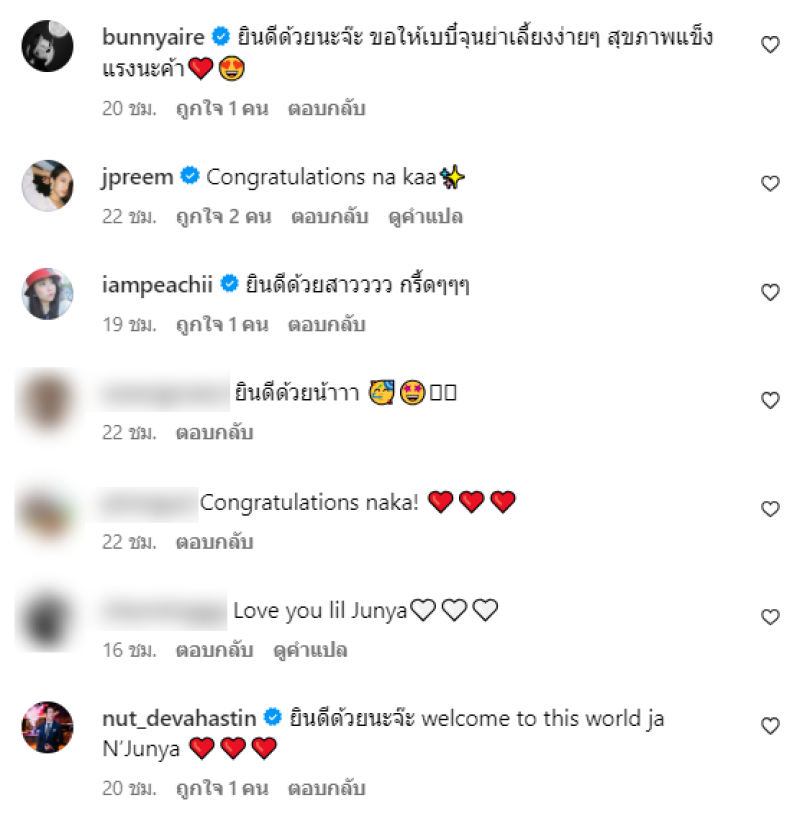Reply to jpreem's comment
This screenshot has width=800, height=834.
pyautogui.click(x=330, y=216)
